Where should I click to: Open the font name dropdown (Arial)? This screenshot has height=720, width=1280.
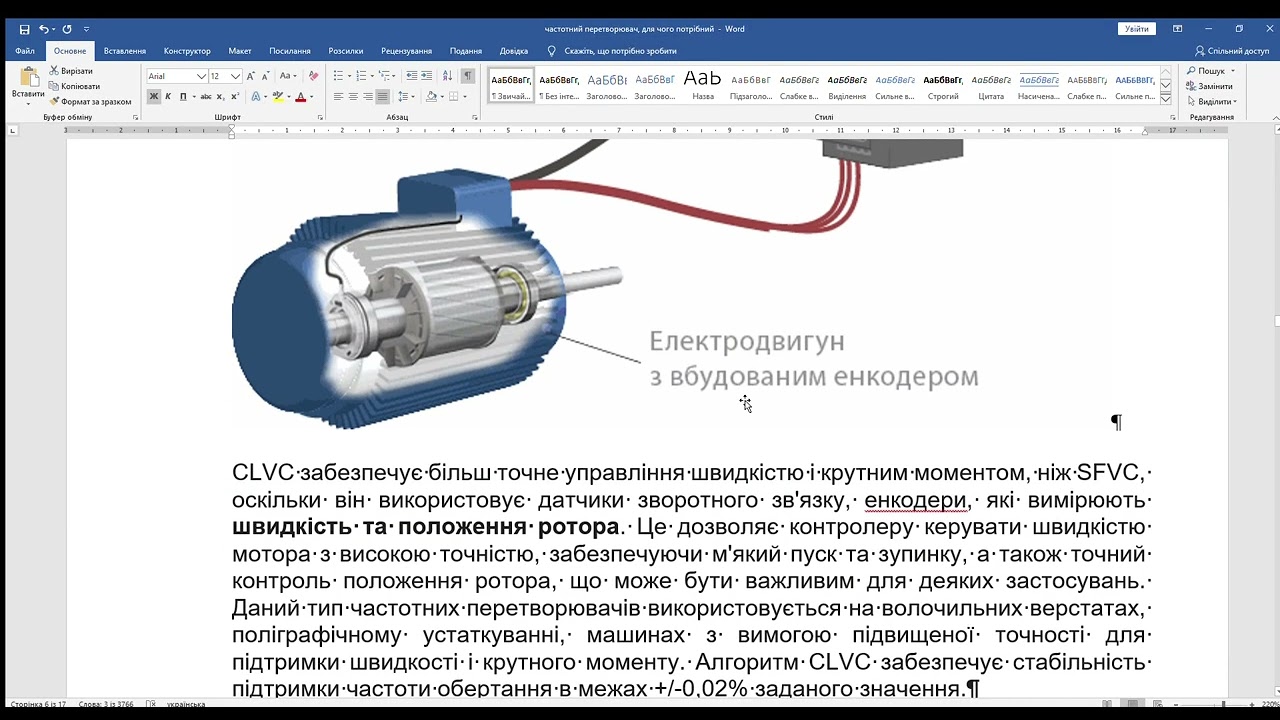(201, 76)
